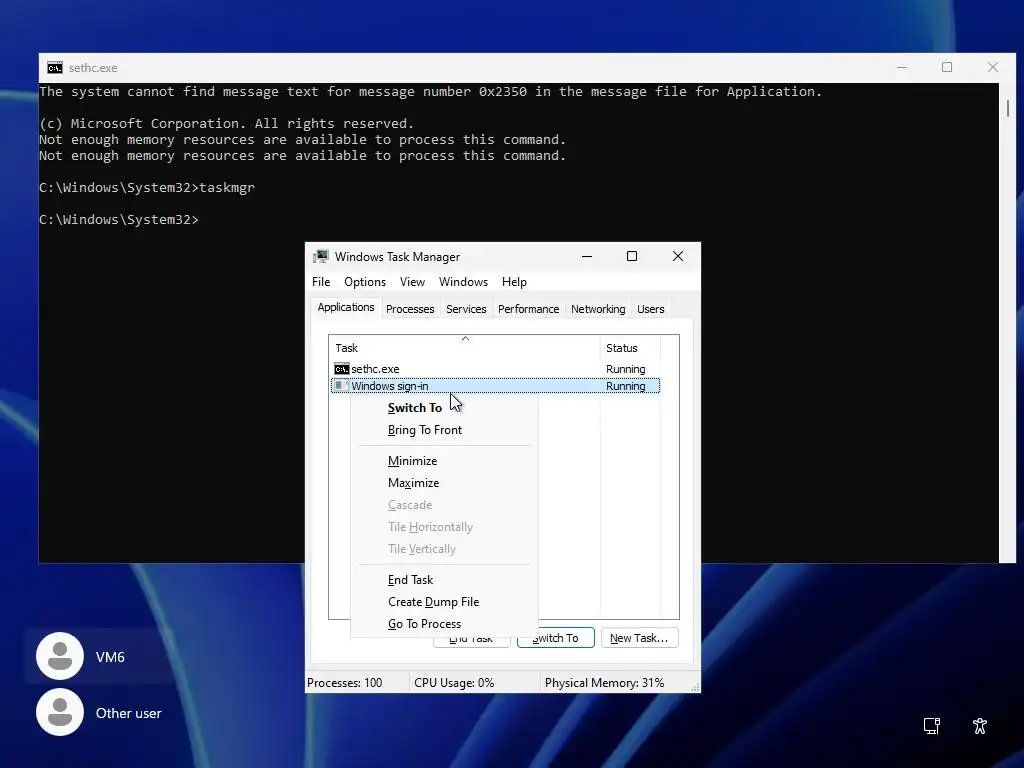Screen dimensions: 1024x768
Task: Click the Windows sign-in task icon
Action: [342, 386]
